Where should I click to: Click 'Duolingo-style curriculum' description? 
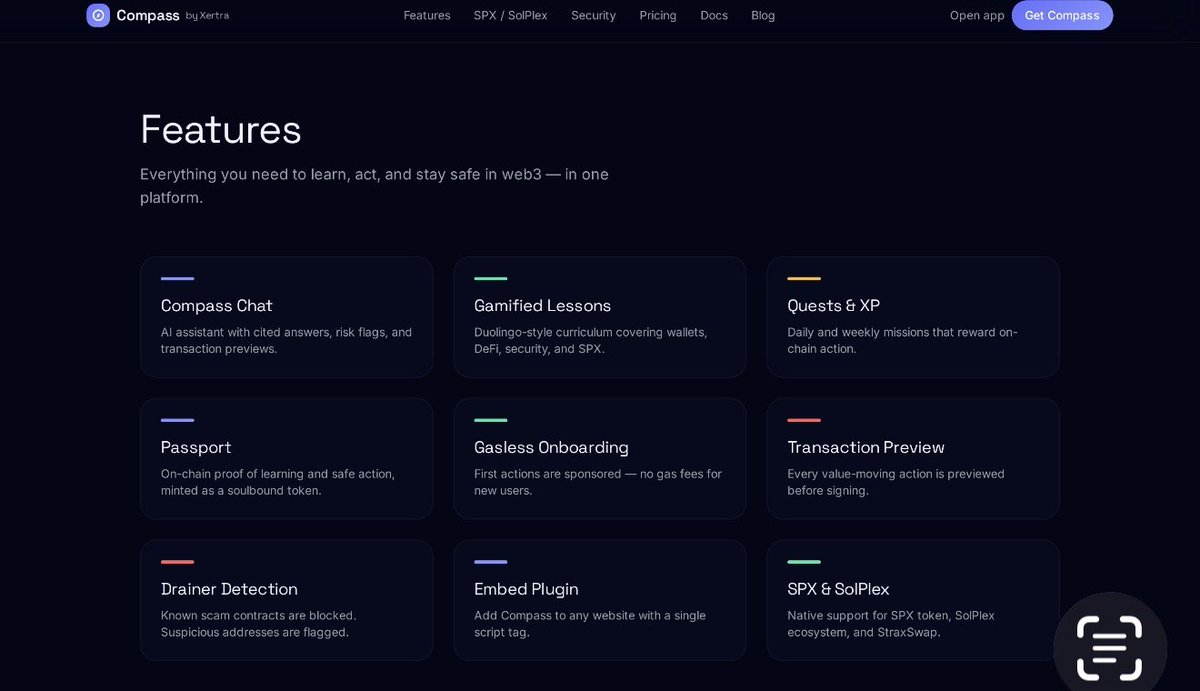[590, 340]
